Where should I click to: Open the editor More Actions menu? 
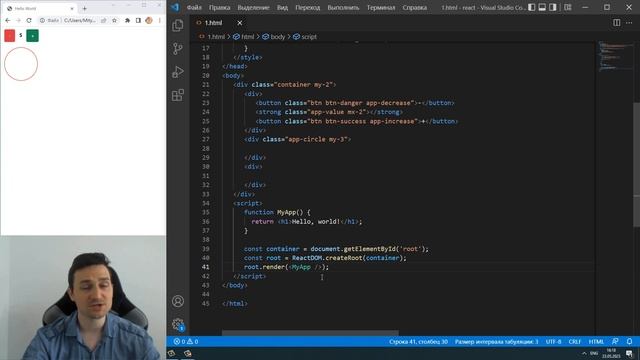[629, 23]
